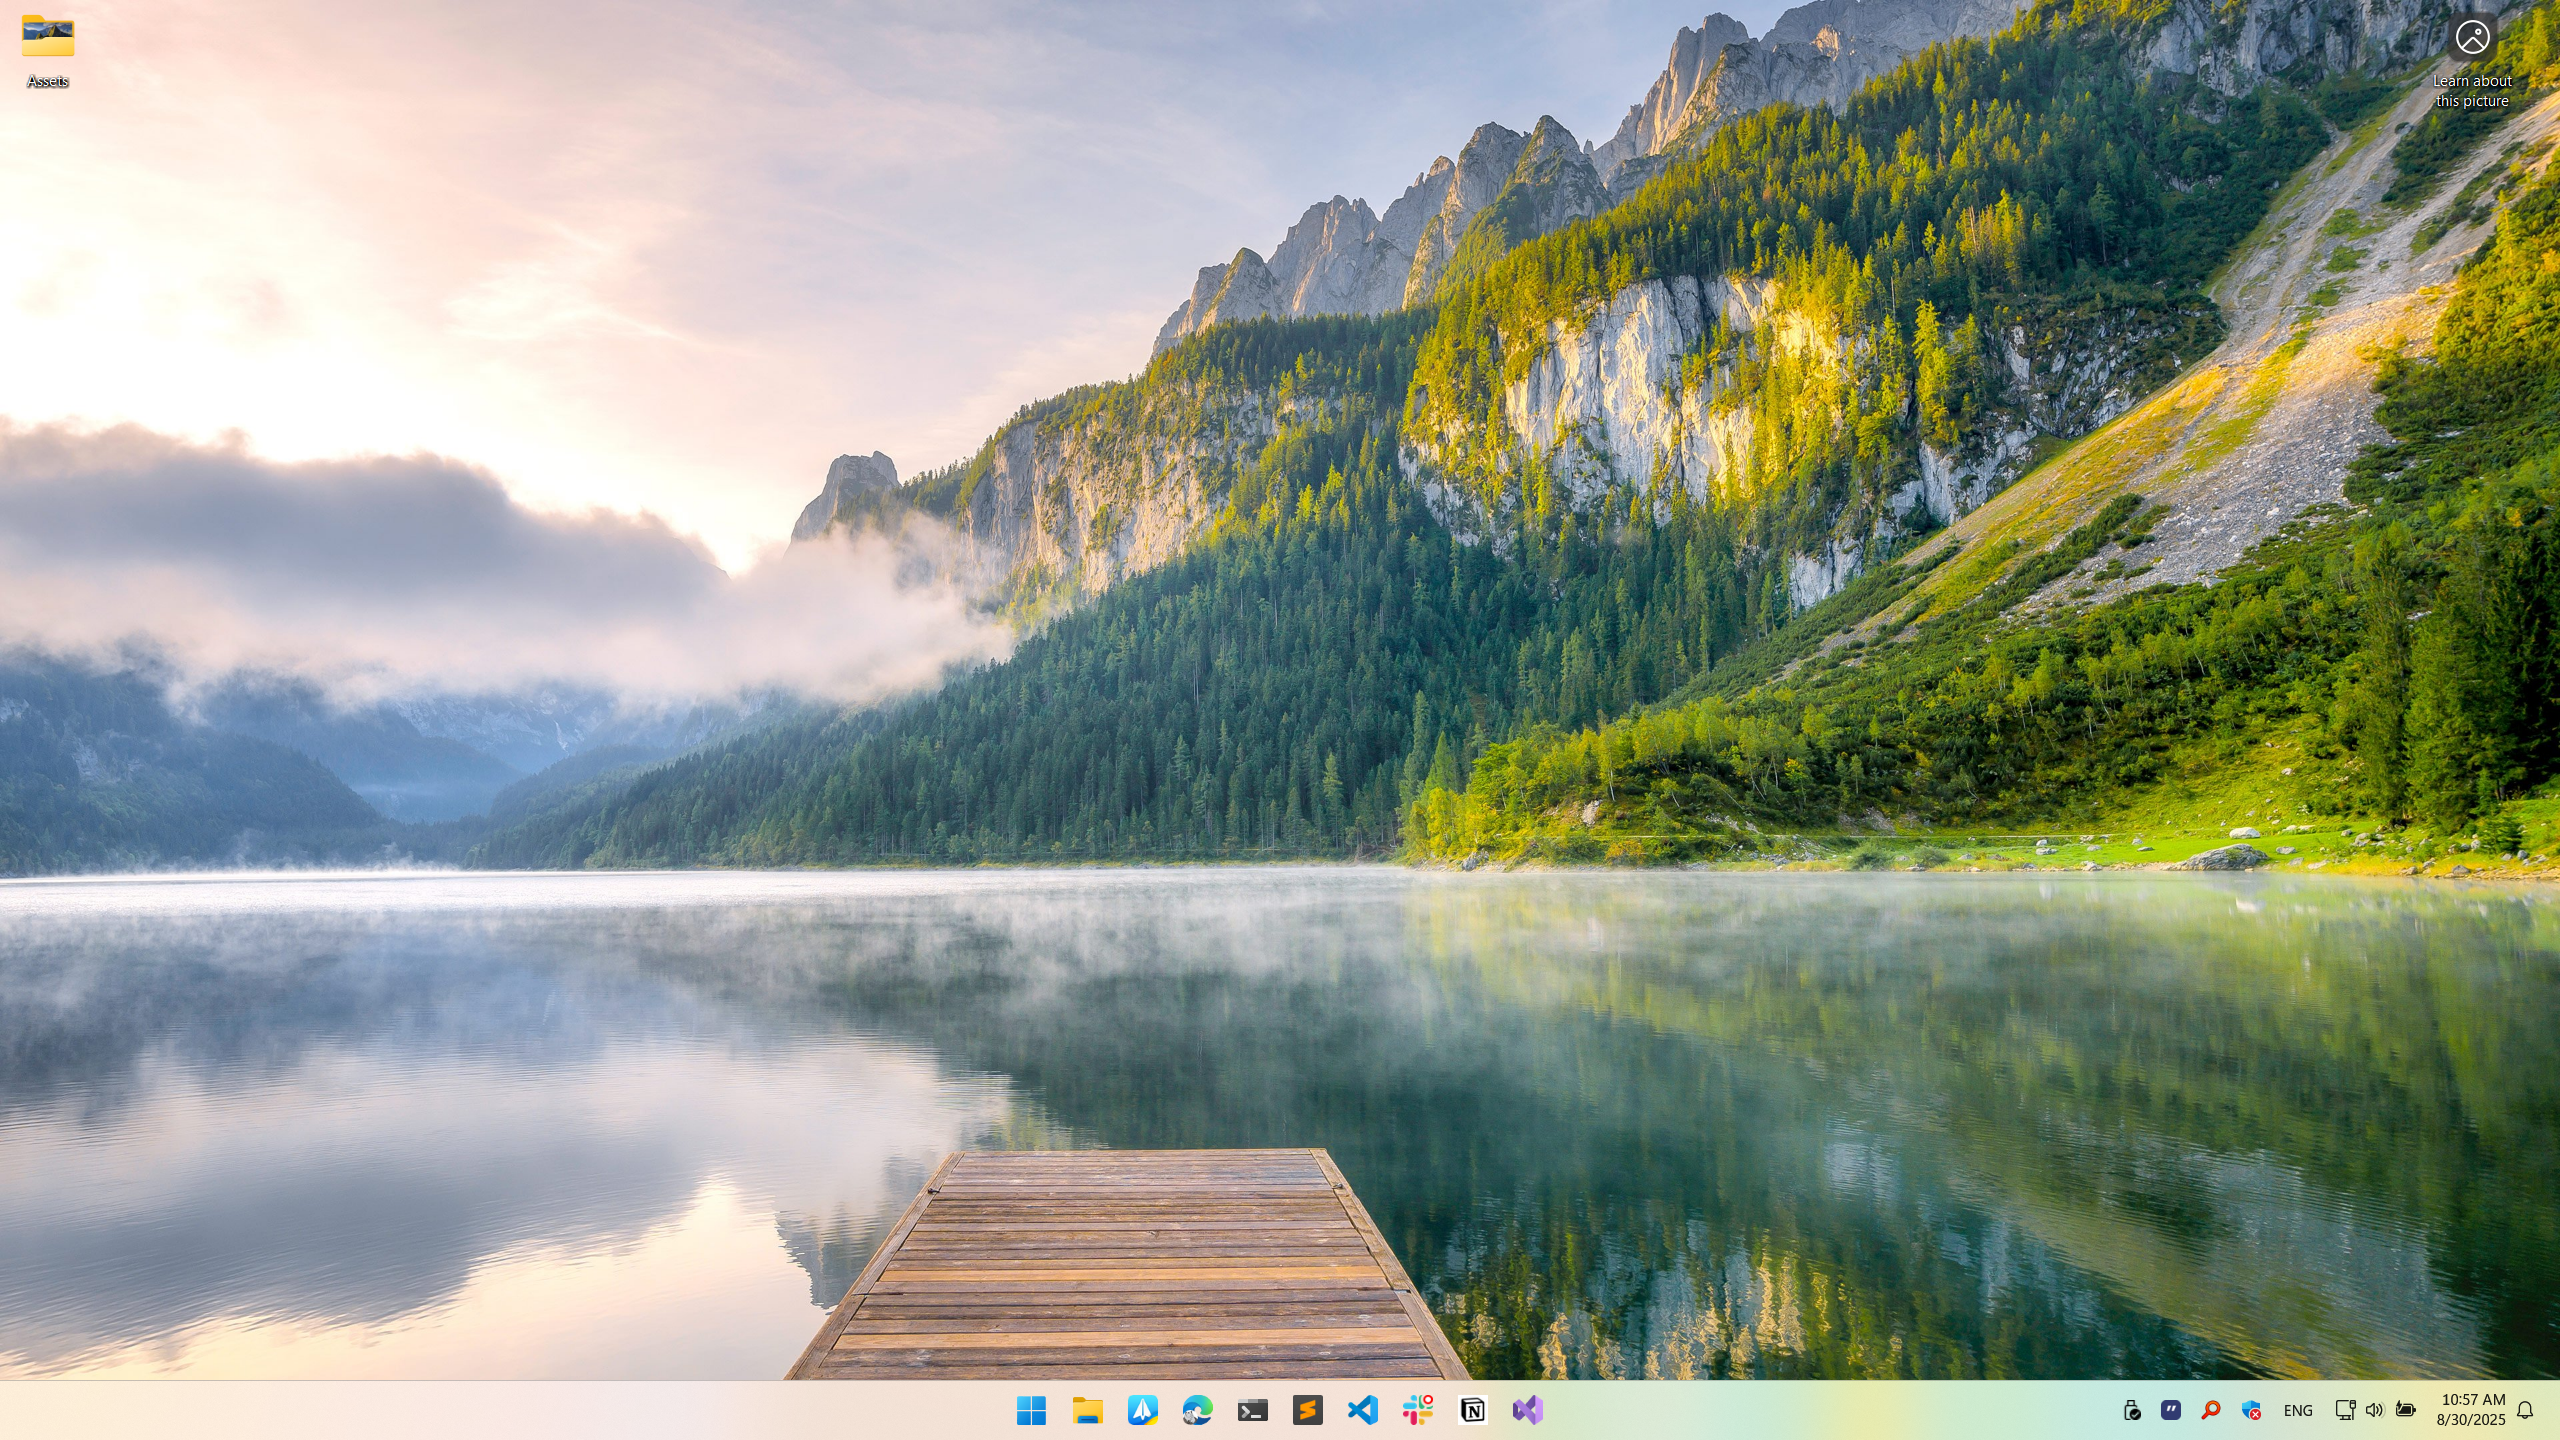Open File Explorer from taskbar
2560x1440 pixels.
point(1087,1410)
